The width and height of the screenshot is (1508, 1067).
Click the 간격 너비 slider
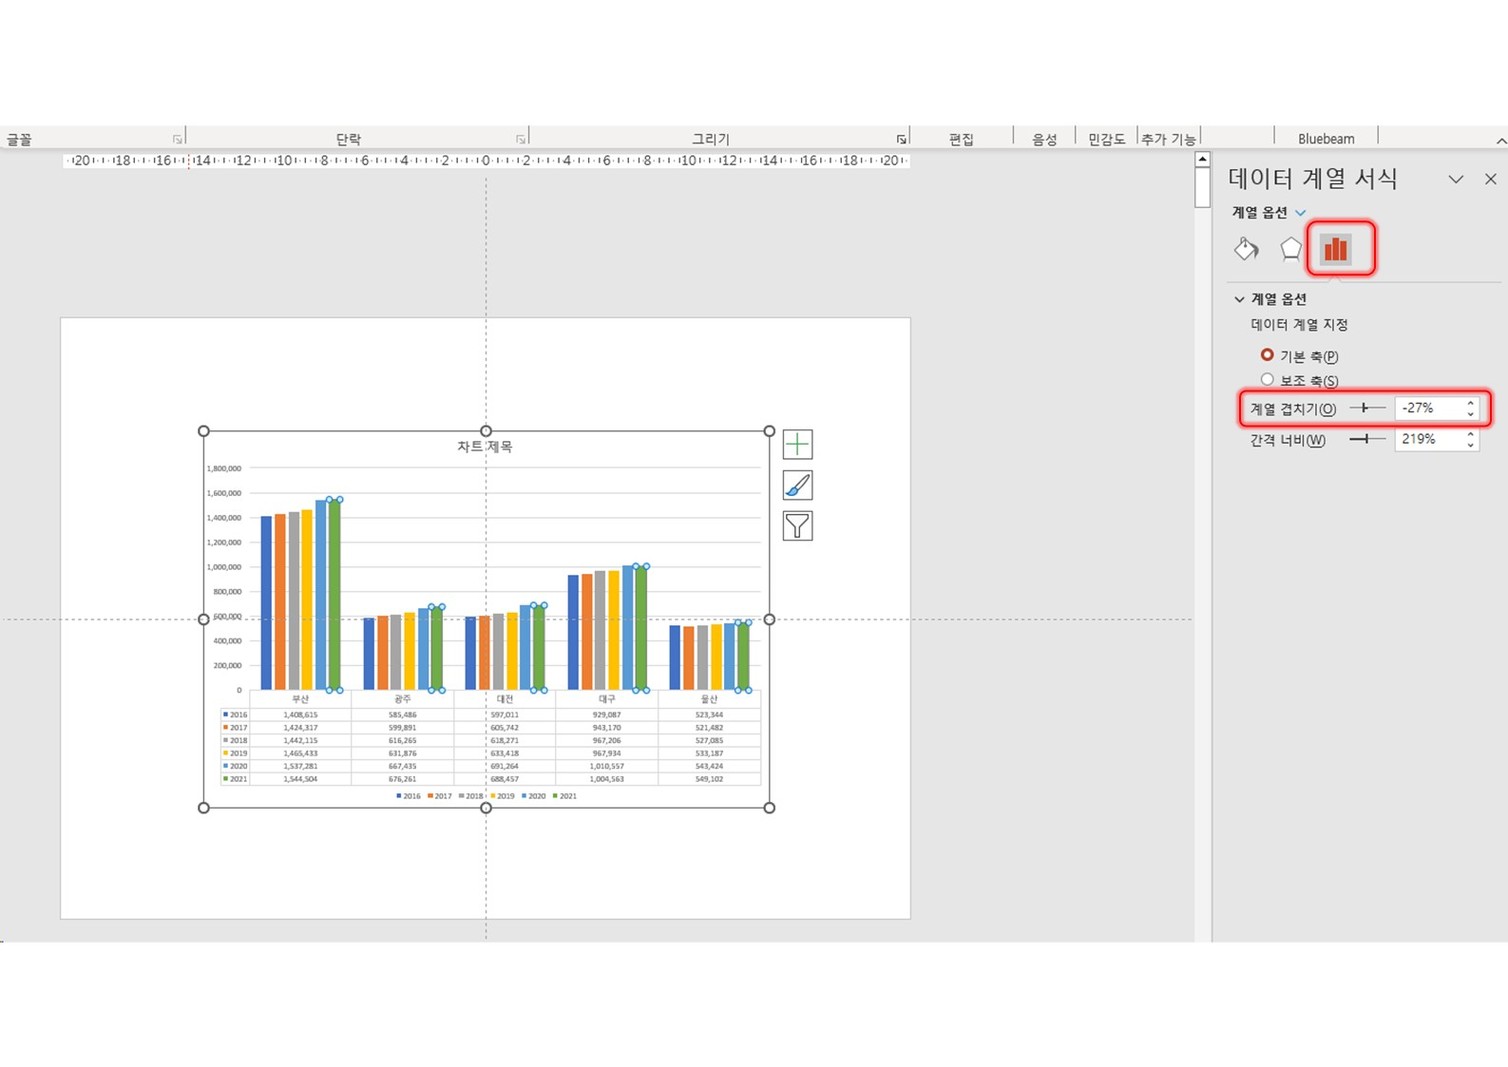(1367, 439)
